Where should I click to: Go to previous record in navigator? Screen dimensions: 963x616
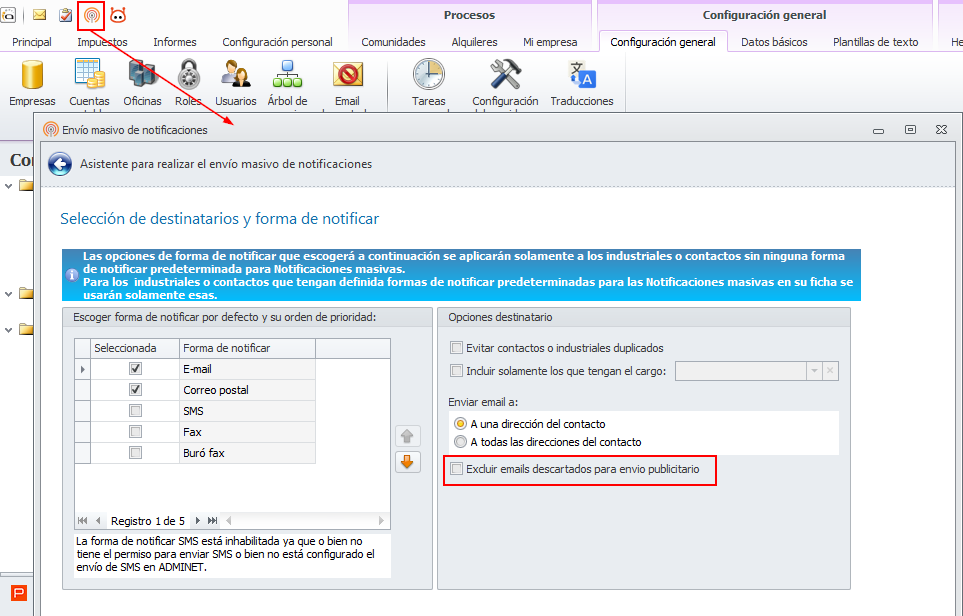pos(98,521)
